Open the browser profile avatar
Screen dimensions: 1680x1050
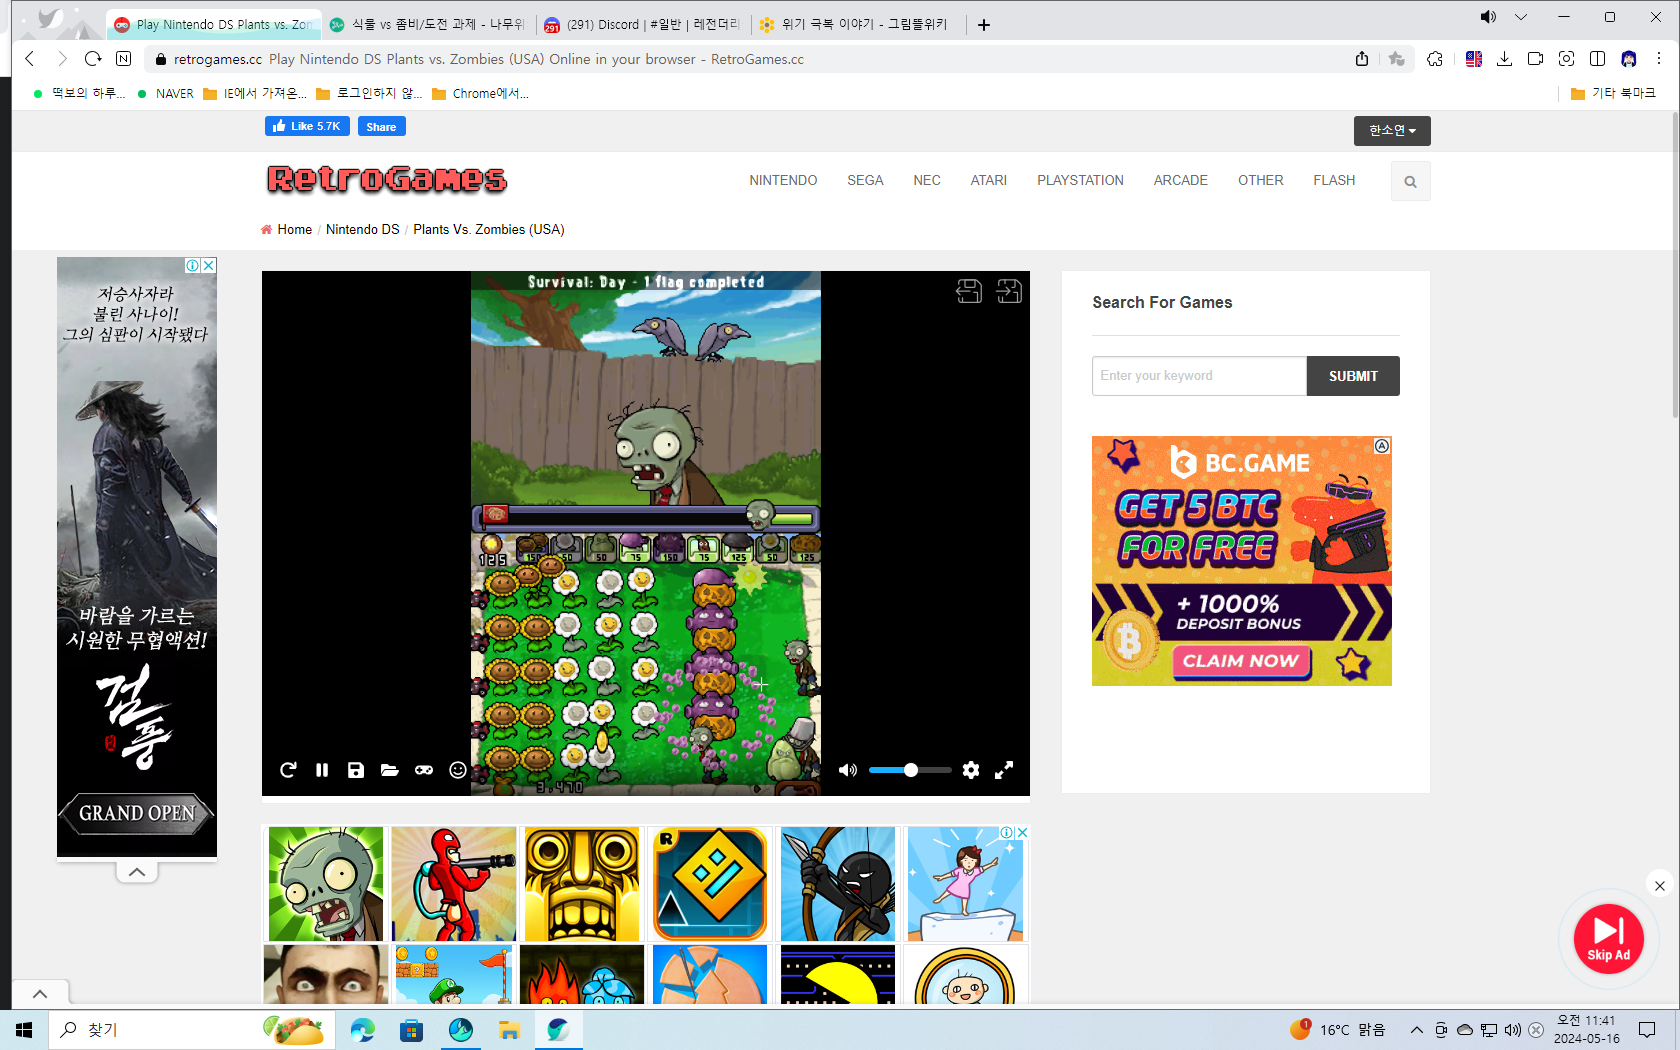pyautogui.click(x=1629, y=59)
